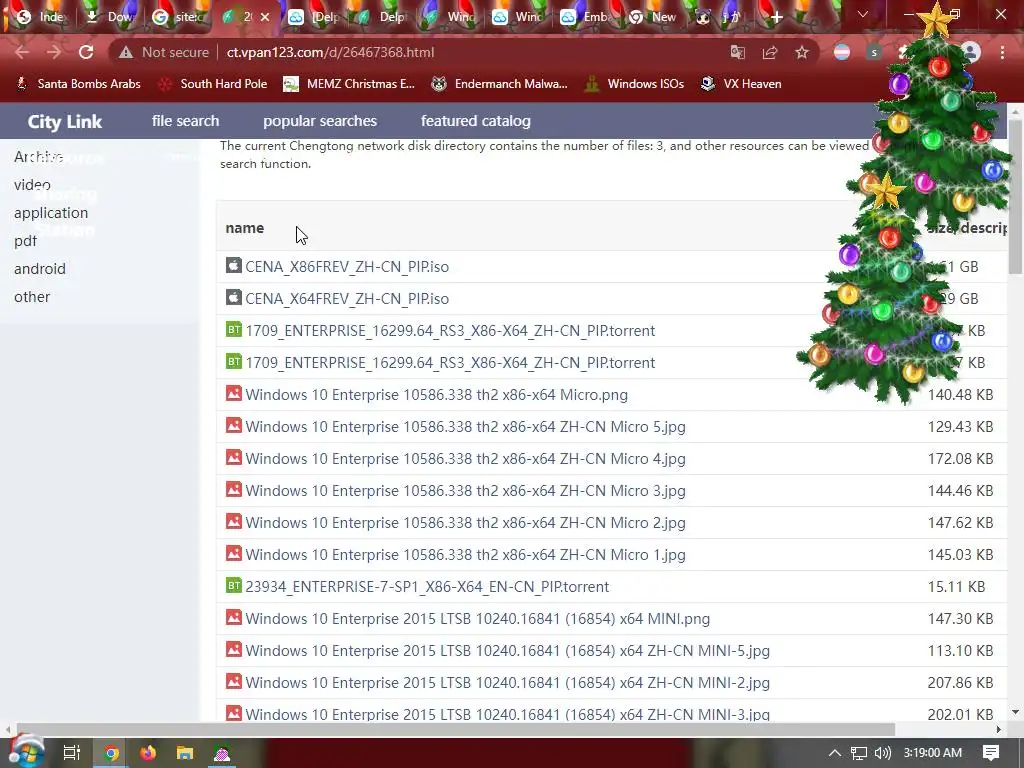Open popular searches menu

(320, 121)
